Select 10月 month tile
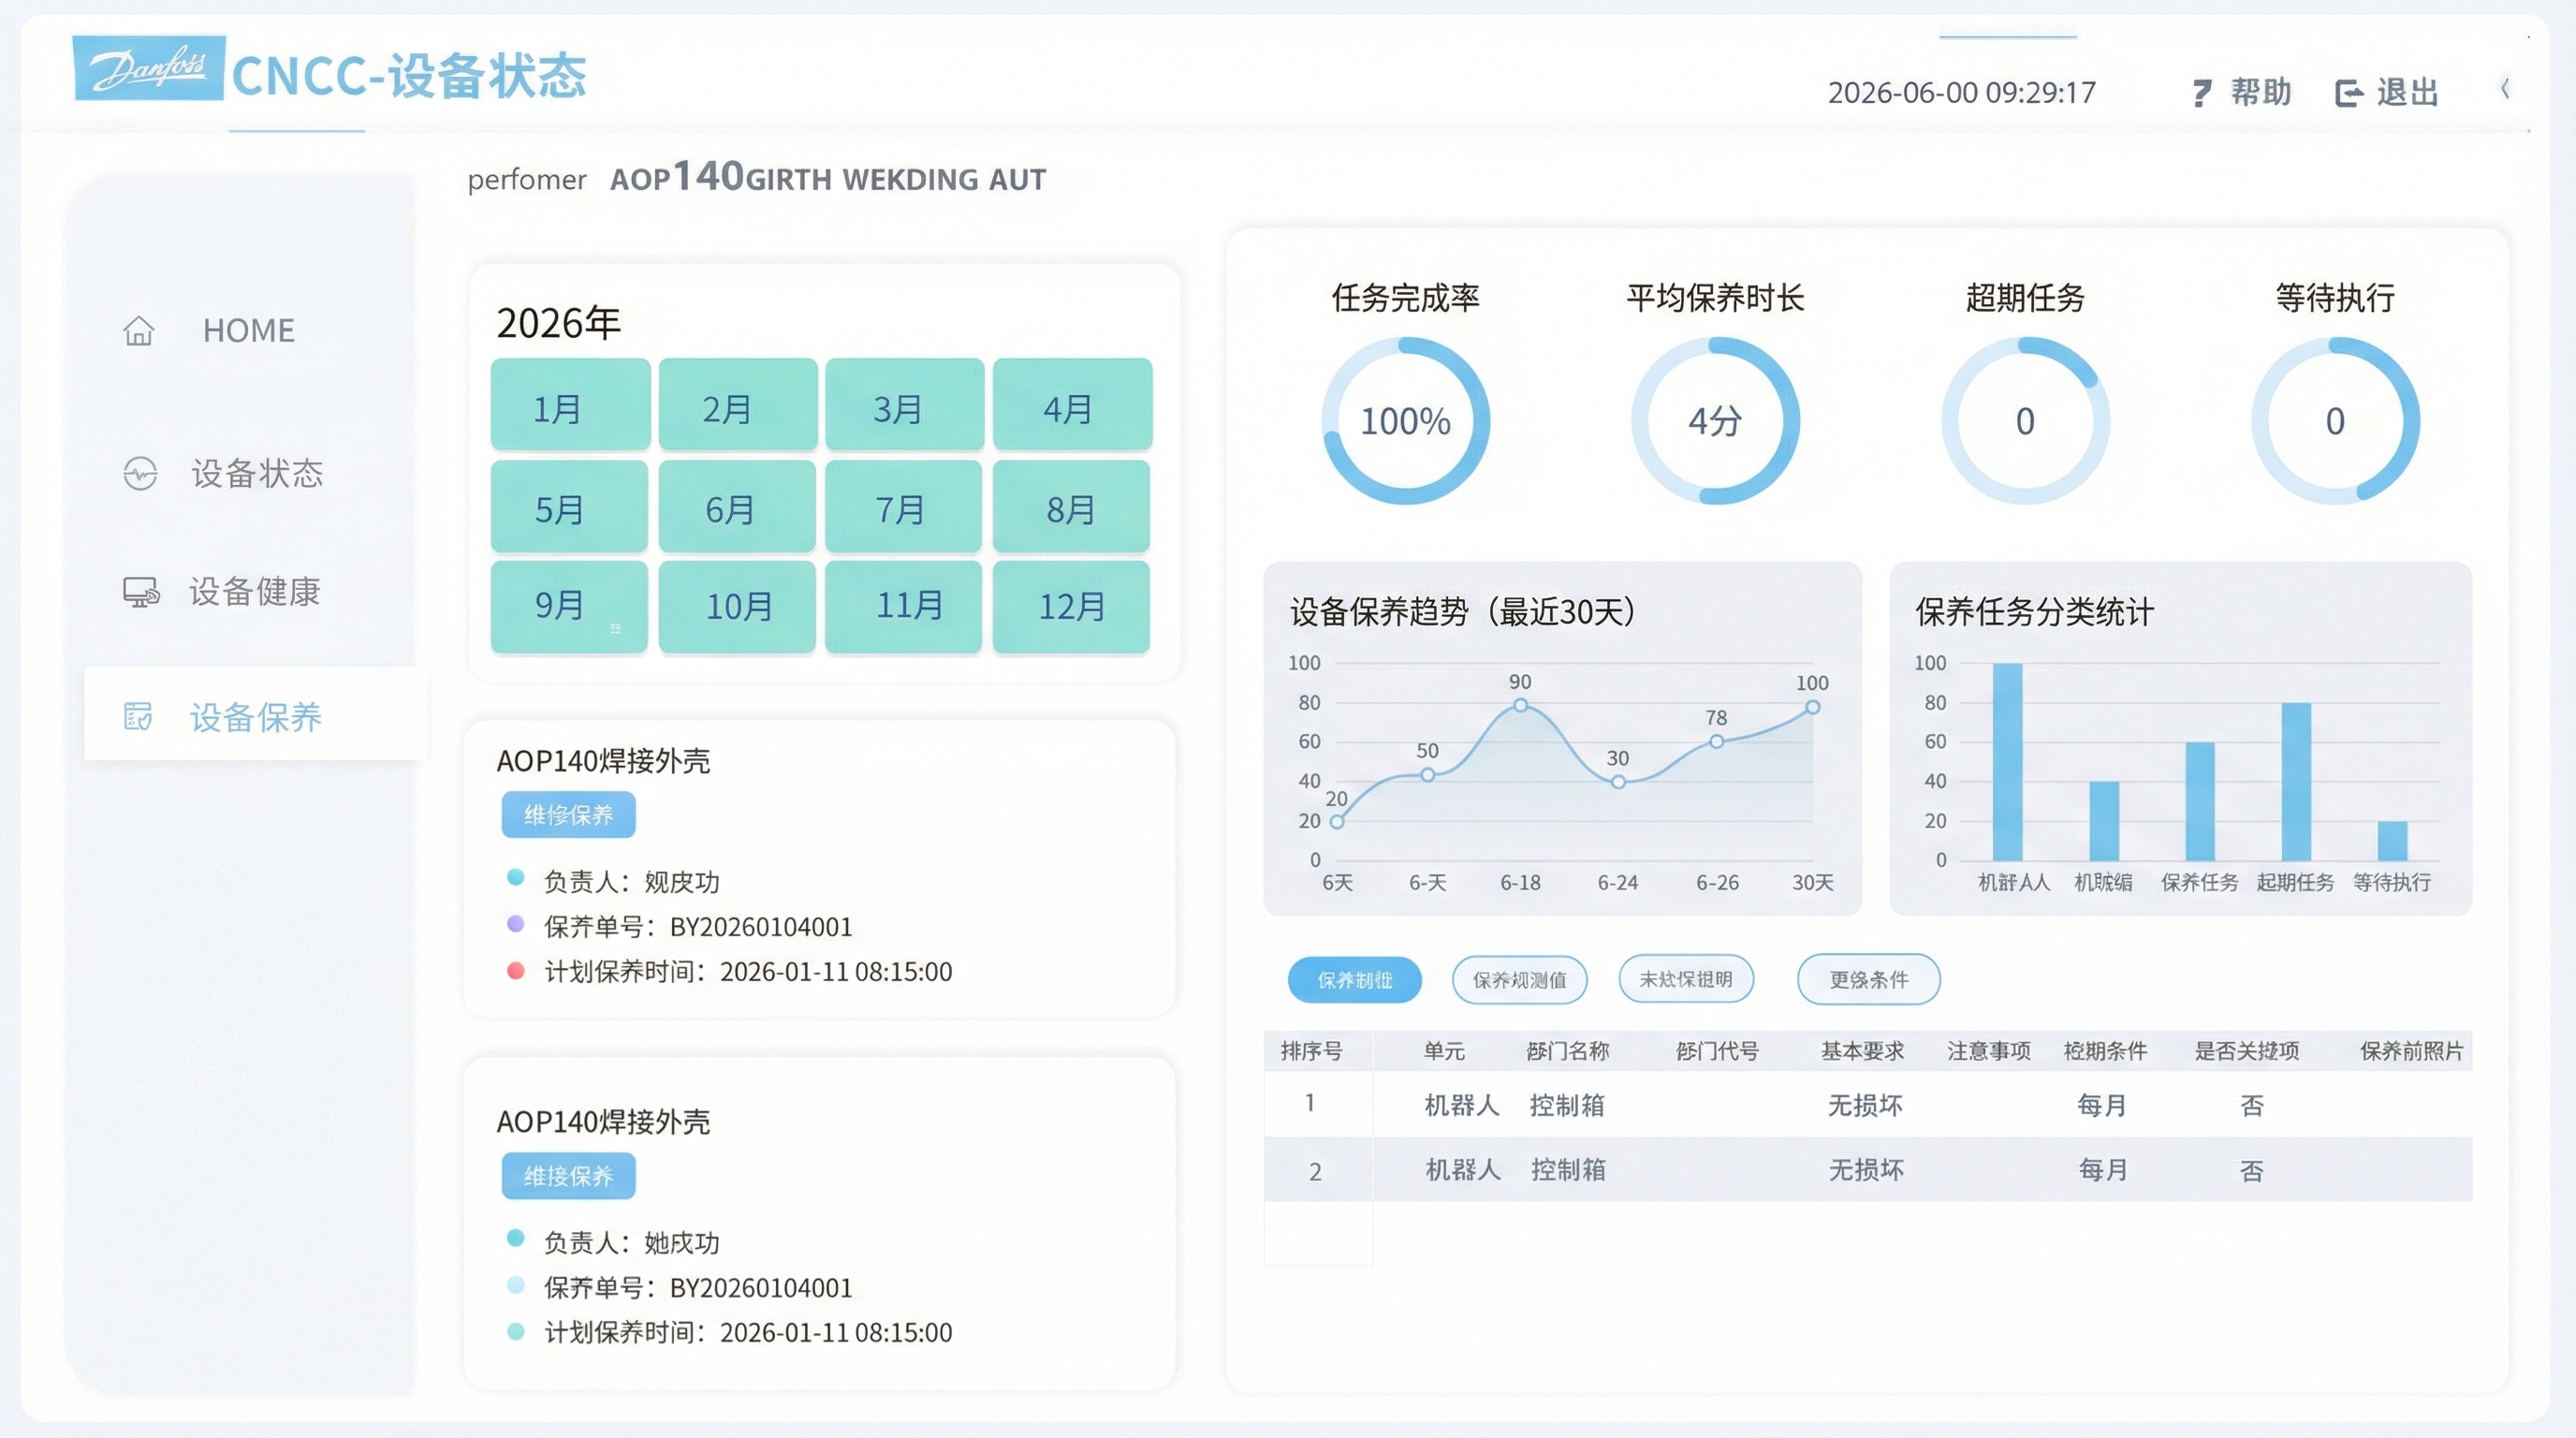This screenshot has width=2576, height=1438. tap(737, 606)
